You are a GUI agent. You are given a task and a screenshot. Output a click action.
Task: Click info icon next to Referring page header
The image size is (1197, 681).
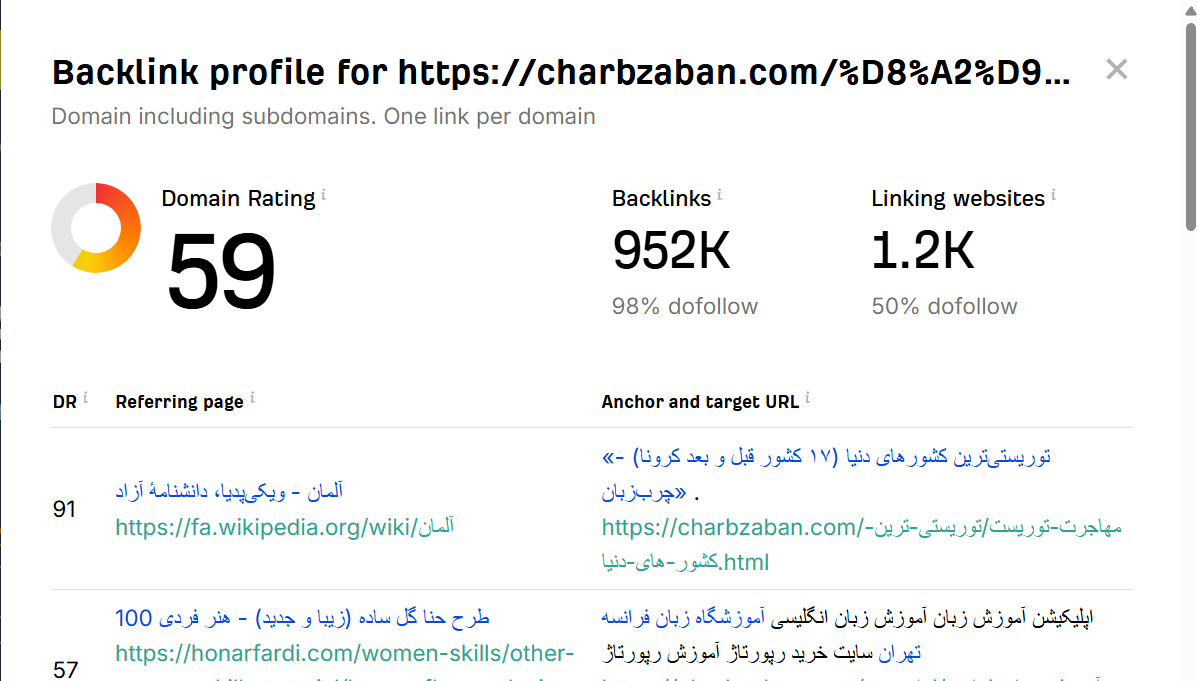click(x=252, y=398)
